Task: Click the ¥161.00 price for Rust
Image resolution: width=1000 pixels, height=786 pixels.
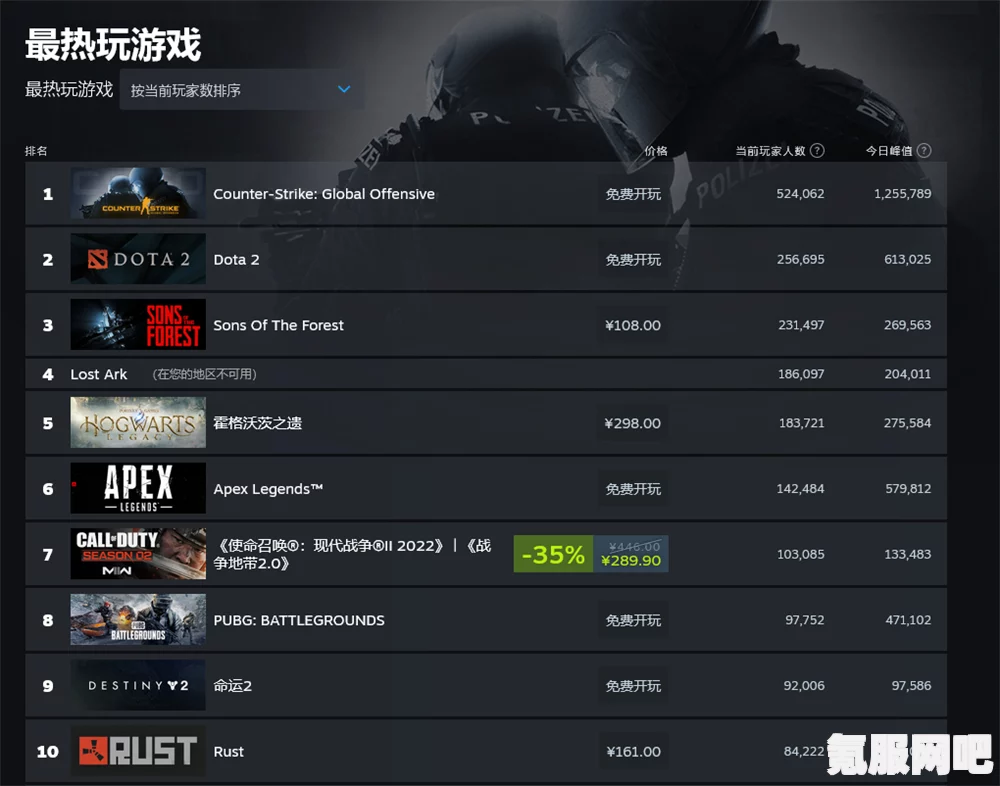Action: pyautogui.click(x=633, y=752)
